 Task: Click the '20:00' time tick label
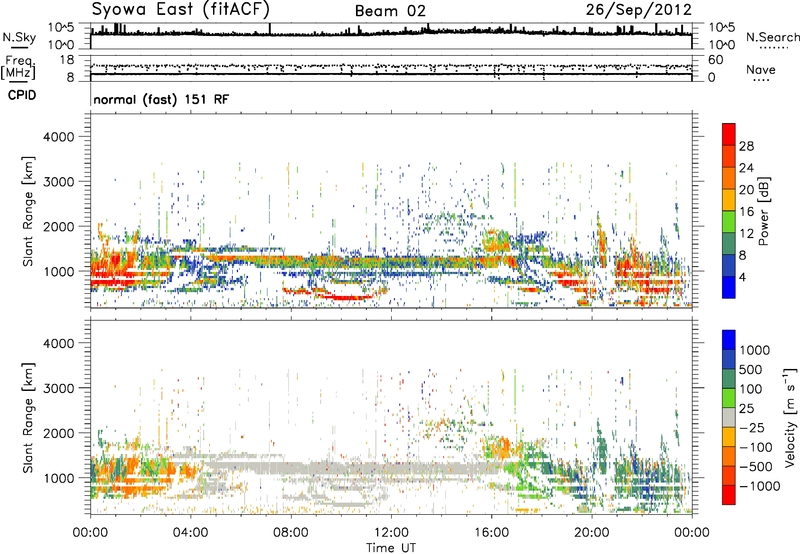pyautogui.click(x=591, y=533)
